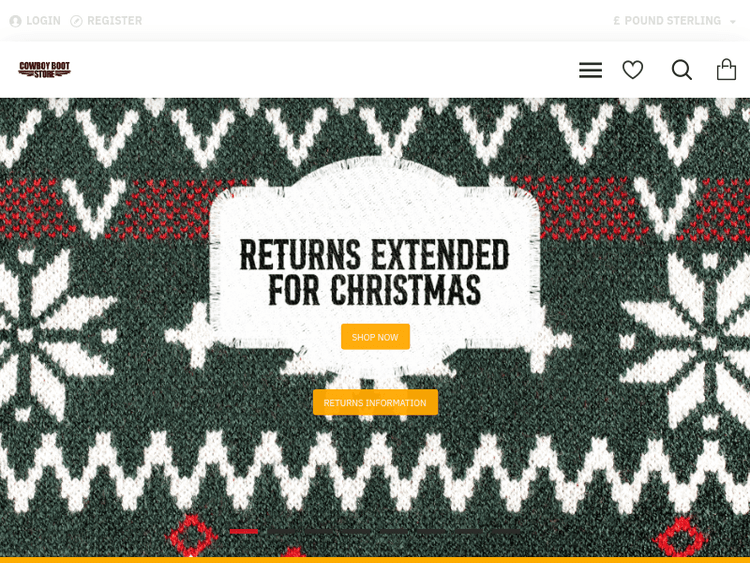Click the currency dropdown arrow
750x563 pixels.
(732, 22)
